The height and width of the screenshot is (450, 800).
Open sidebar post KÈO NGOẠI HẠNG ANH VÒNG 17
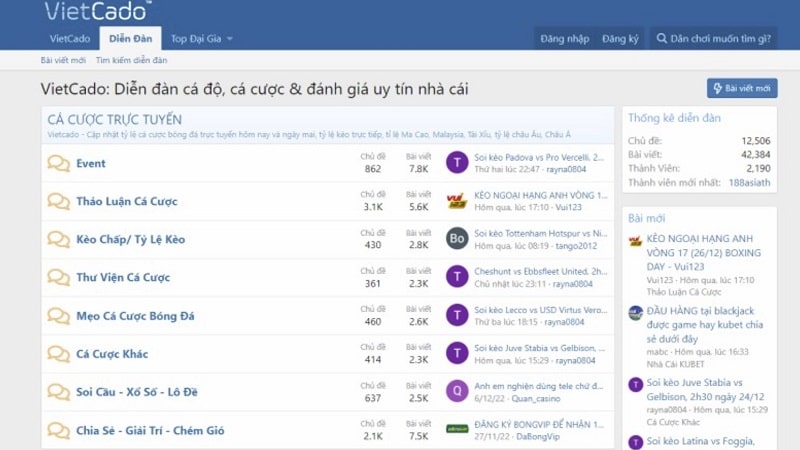704,253
